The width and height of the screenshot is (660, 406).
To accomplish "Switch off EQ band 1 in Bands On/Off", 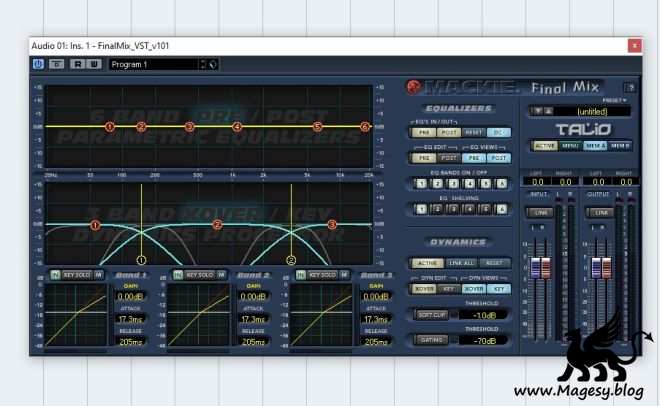I will pos(421,183).
